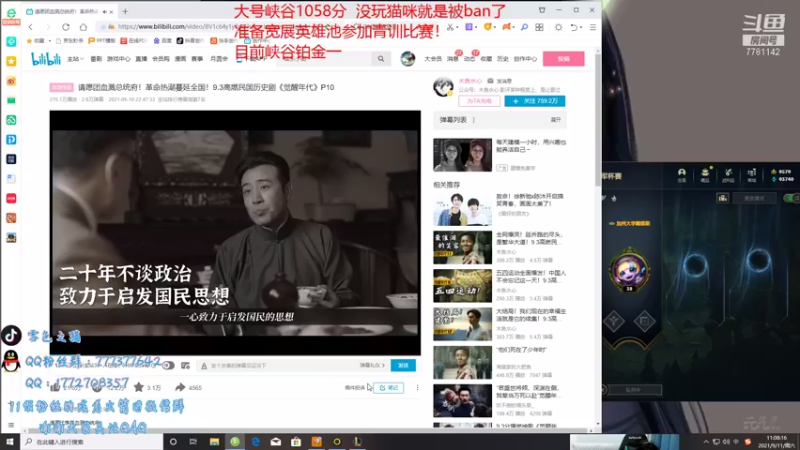The image size is (800, 450).
Task: Click the browser undo arrow icon
Action: tap(574, 27)
